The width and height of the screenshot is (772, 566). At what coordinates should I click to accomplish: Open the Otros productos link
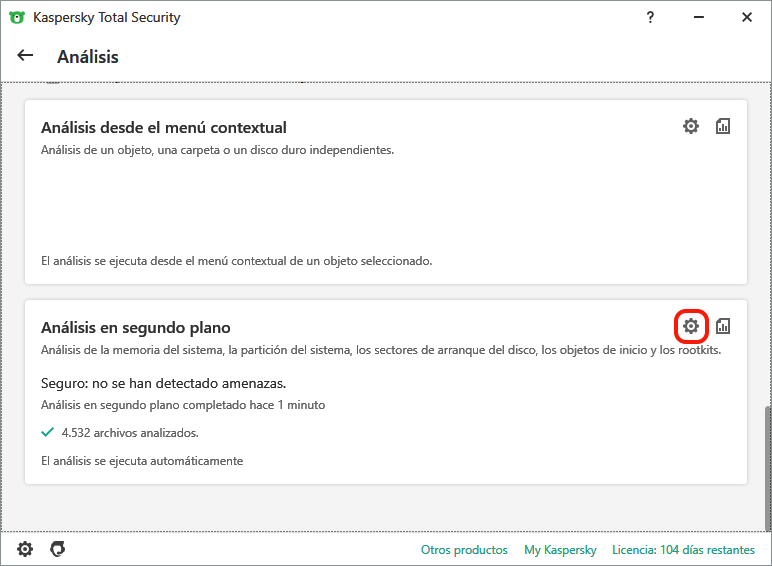pyautogui.click(x=464, y=550)
